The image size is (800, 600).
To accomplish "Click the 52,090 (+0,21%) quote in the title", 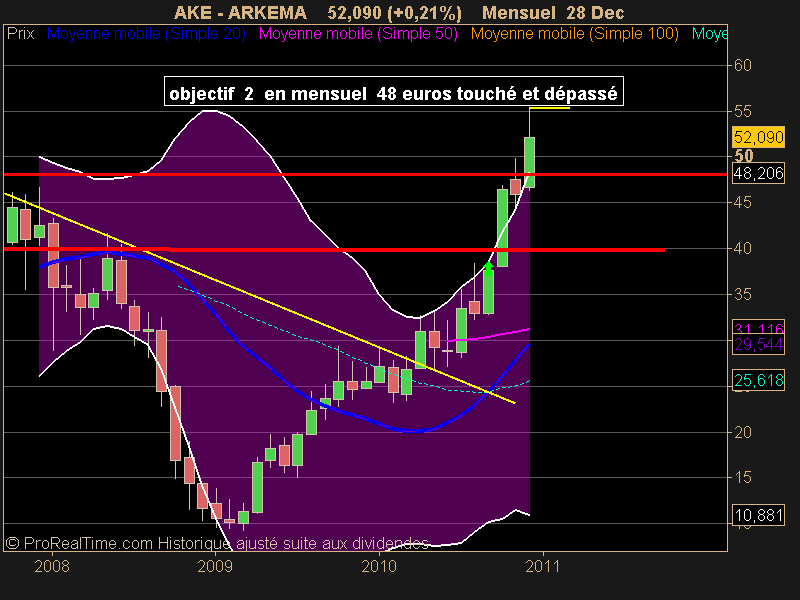I will (394, 13).
